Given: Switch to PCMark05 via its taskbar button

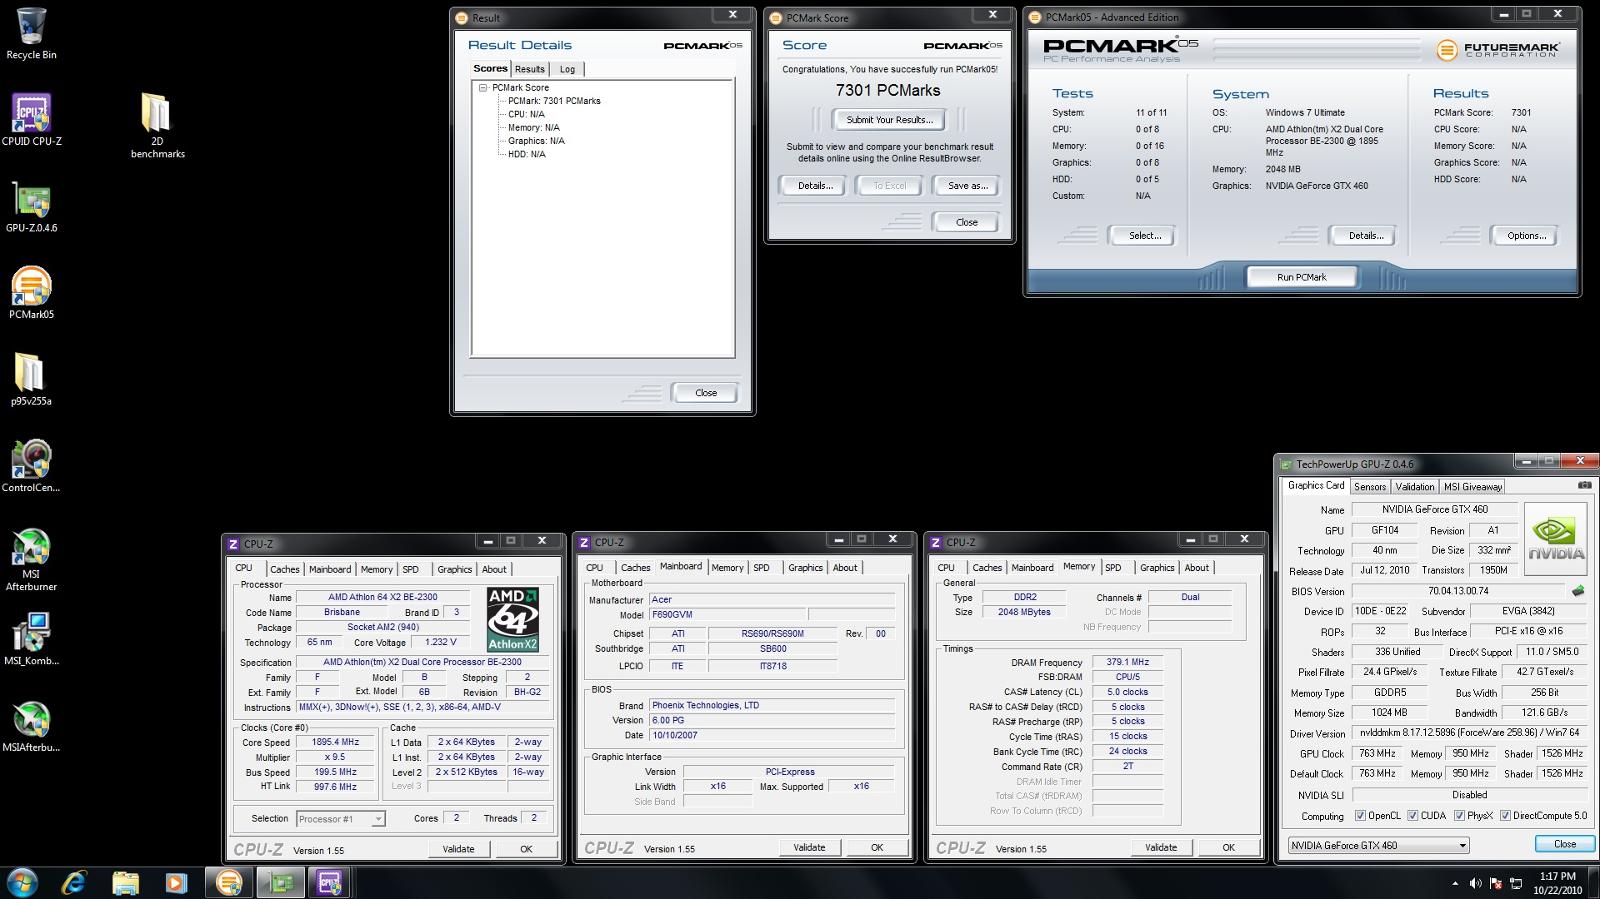Looking at the screenshot, I should (229, 882).
